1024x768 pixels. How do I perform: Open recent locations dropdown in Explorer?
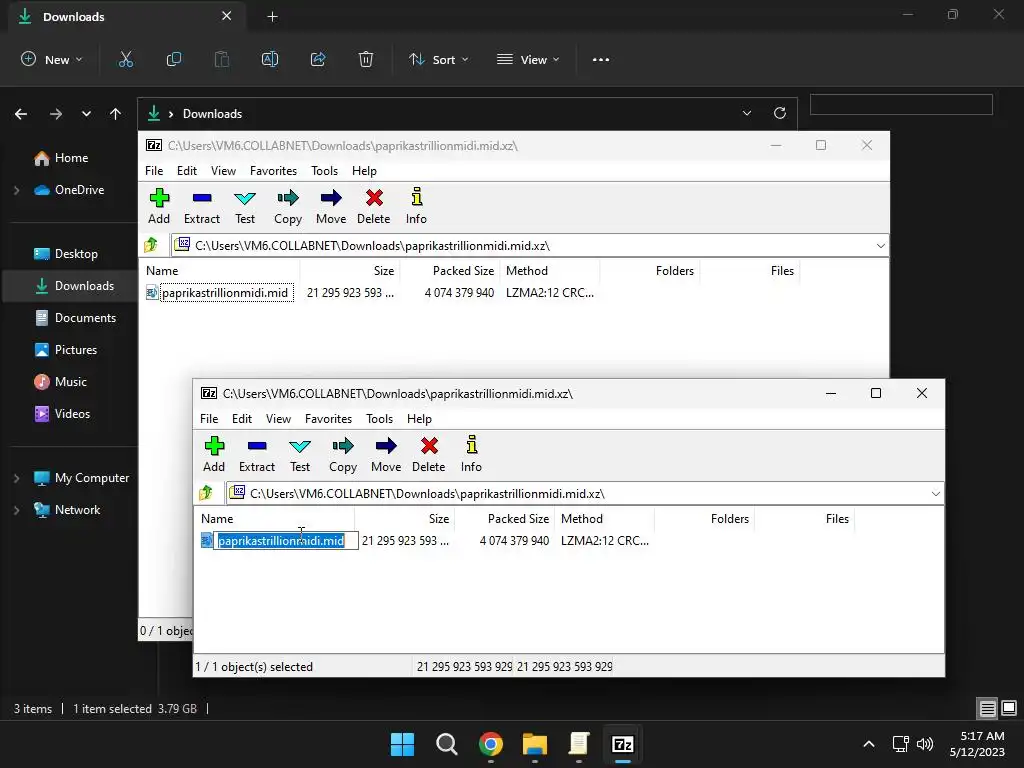[x=86, y=114]
